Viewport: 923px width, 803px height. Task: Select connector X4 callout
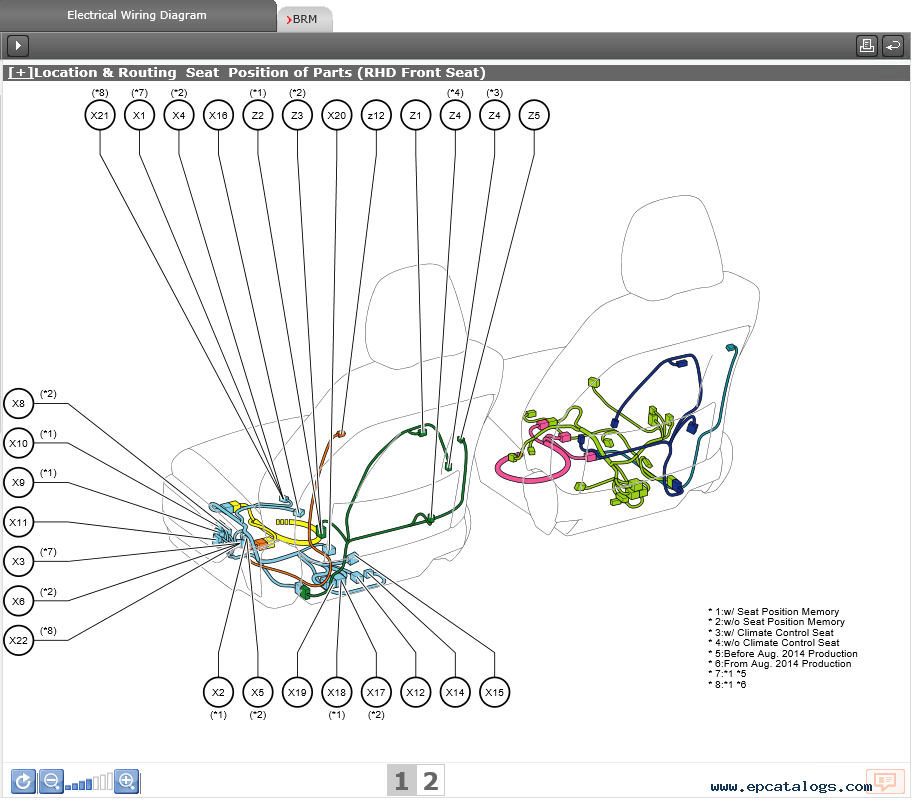pos(178,115)
